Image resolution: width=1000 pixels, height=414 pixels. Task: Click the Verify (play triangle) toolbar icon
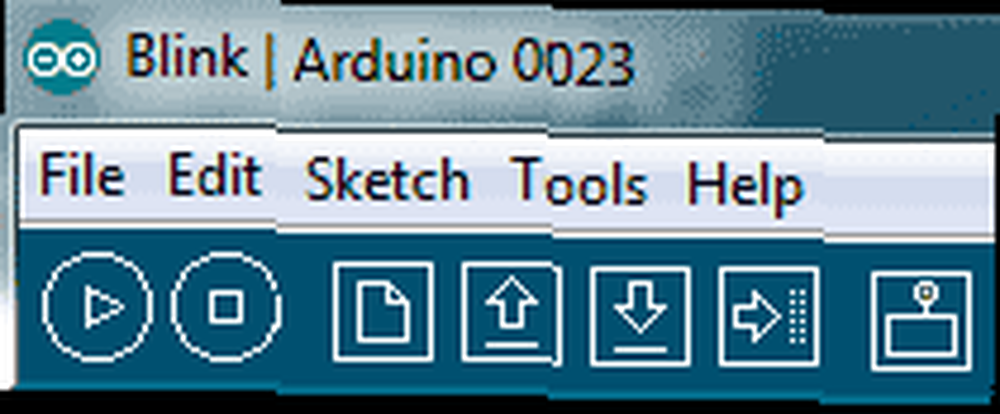[x=98, y=307]
